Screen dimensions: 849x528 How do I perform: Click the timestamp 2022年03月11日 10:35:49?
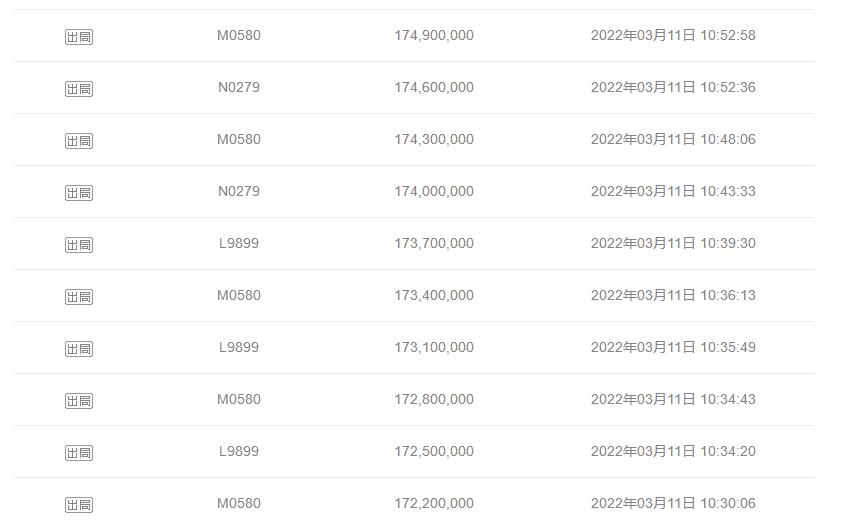coord(673,347)
